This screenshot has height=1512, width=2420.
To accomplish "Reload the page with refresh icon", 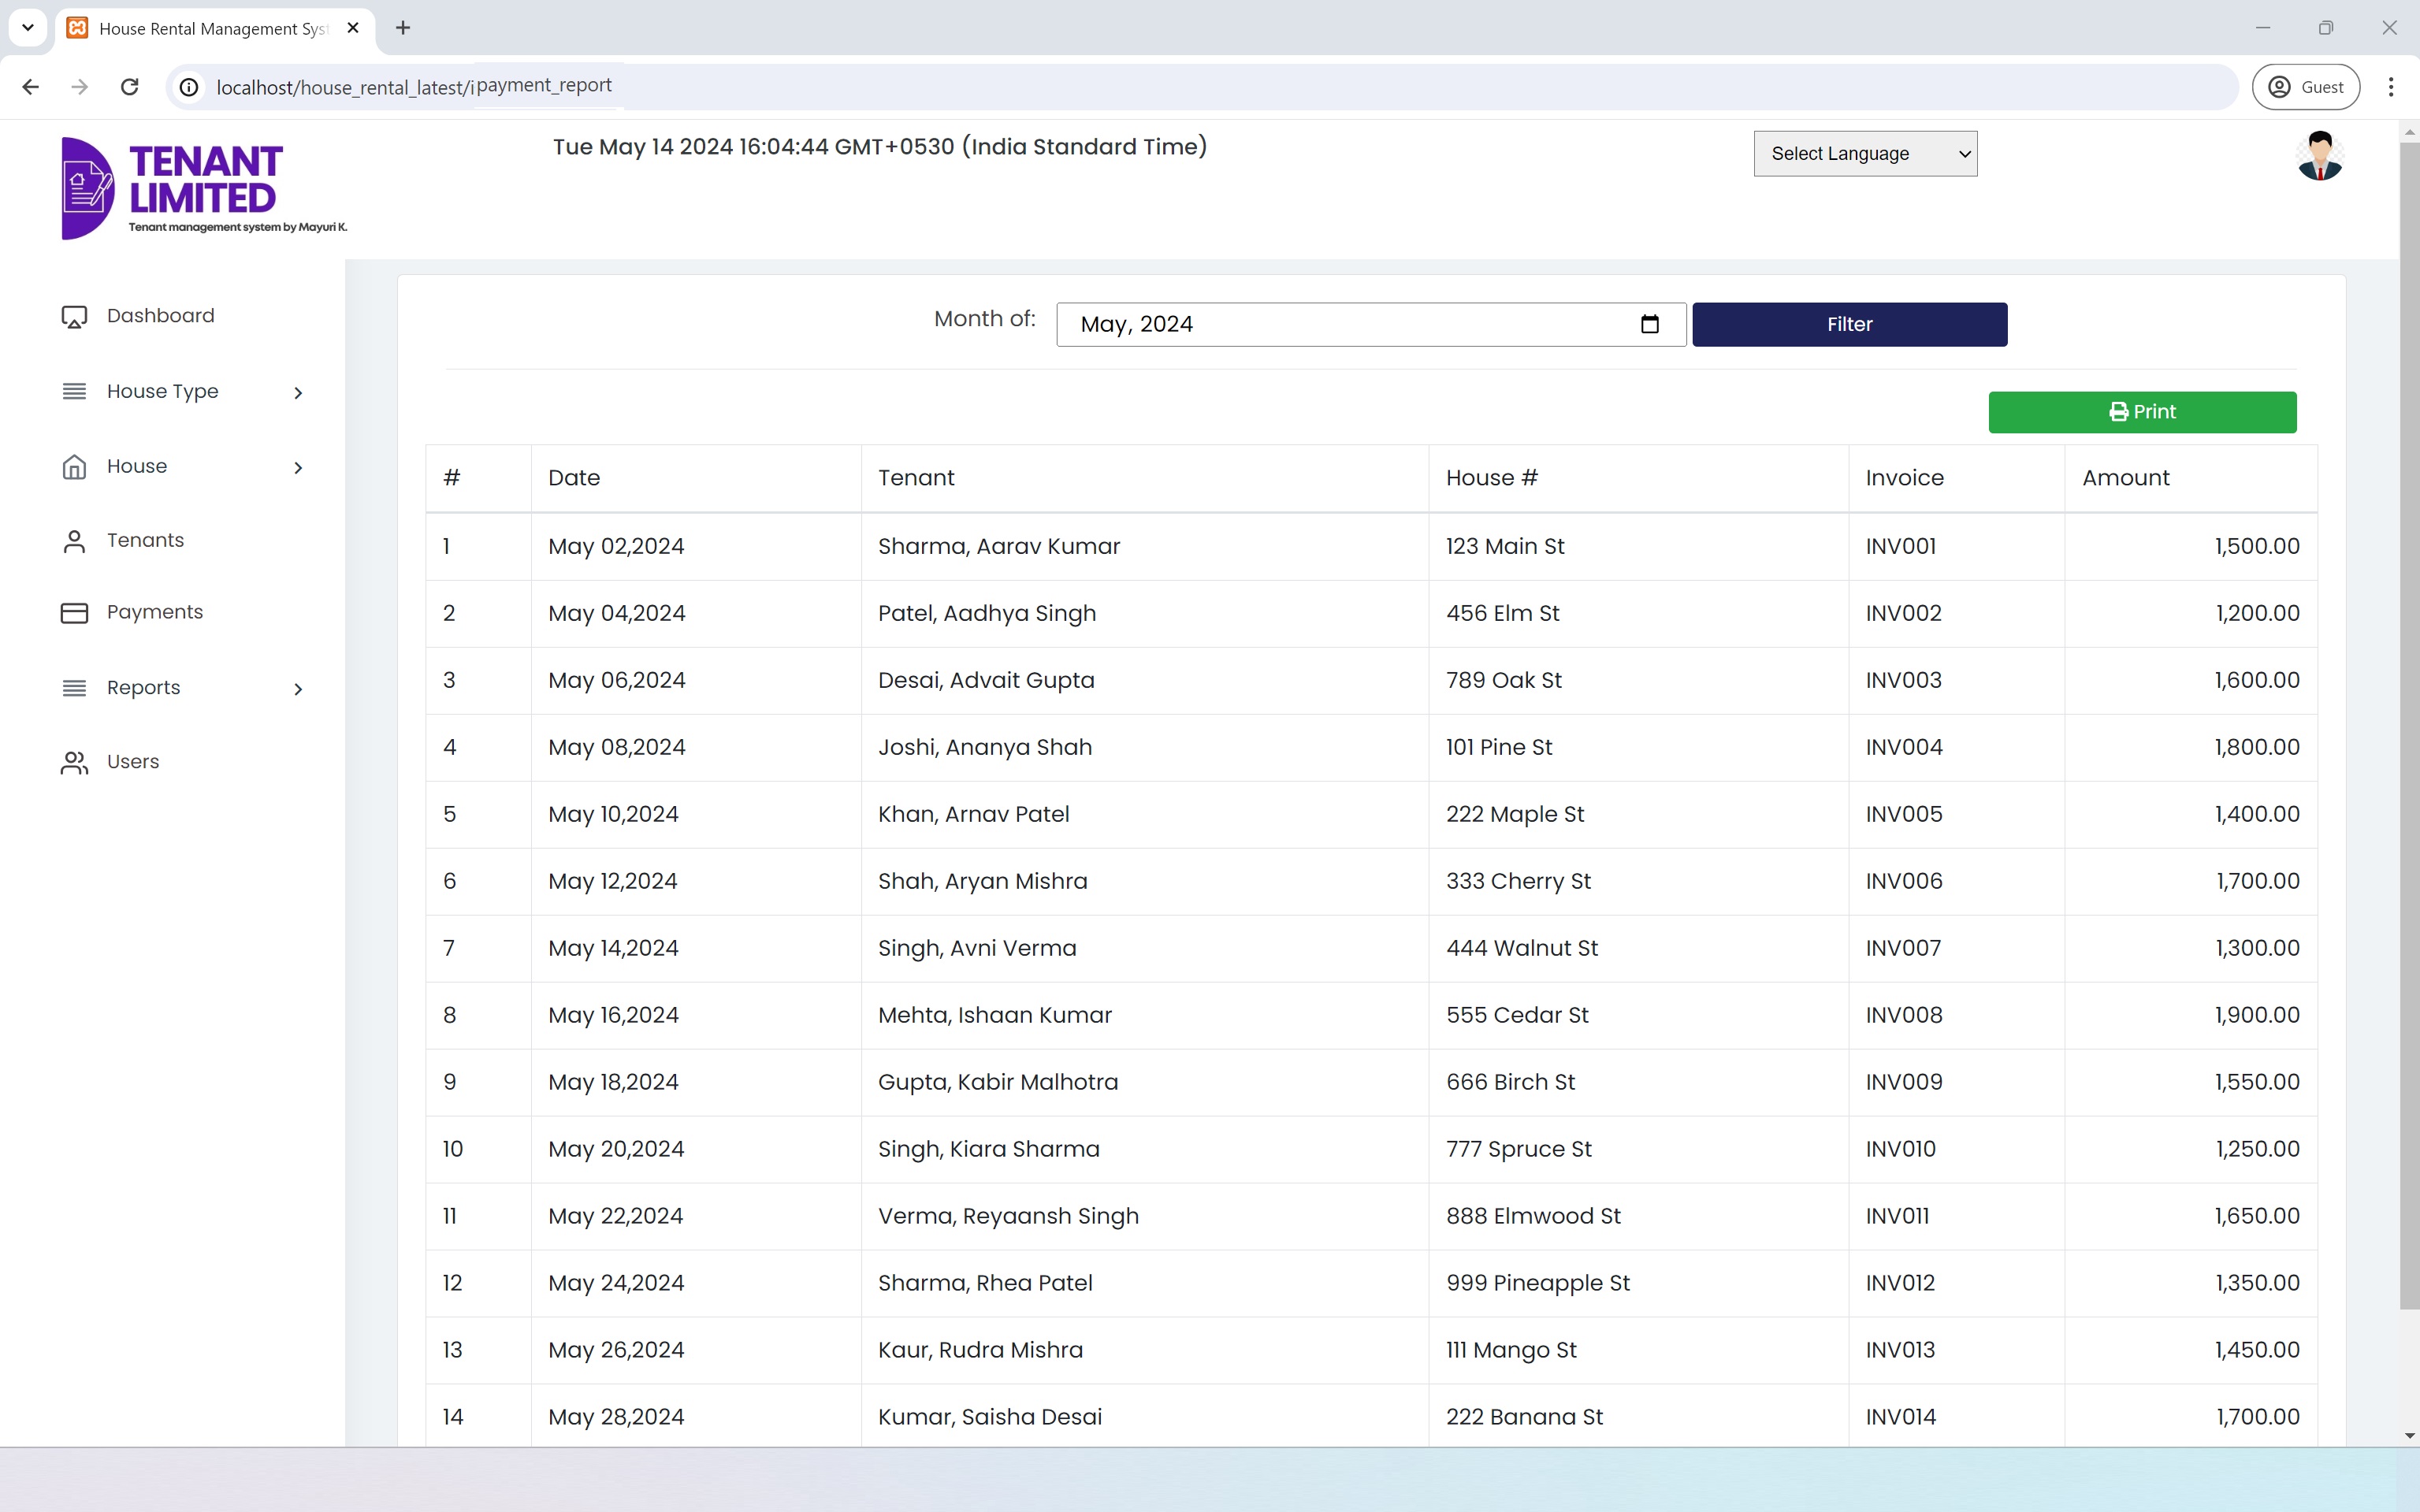I will click(x=129, y=87).
